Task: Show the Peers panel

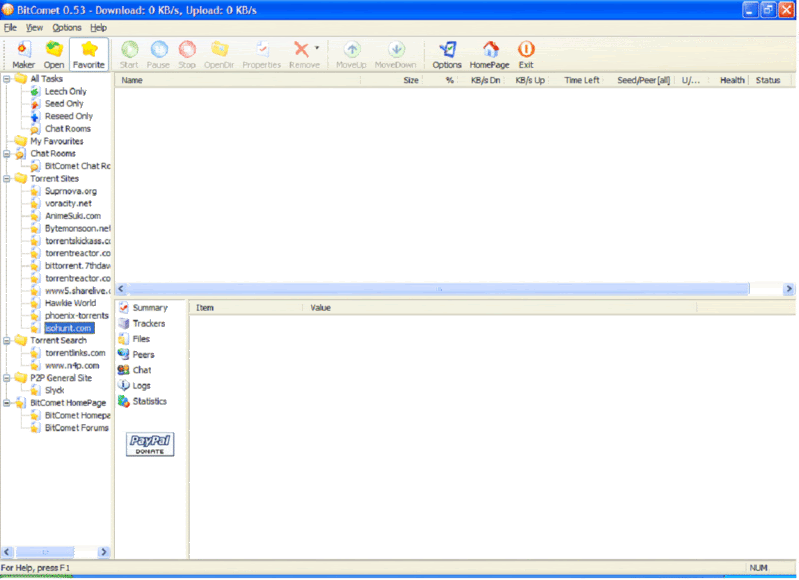Action: [x=124, y=354]
